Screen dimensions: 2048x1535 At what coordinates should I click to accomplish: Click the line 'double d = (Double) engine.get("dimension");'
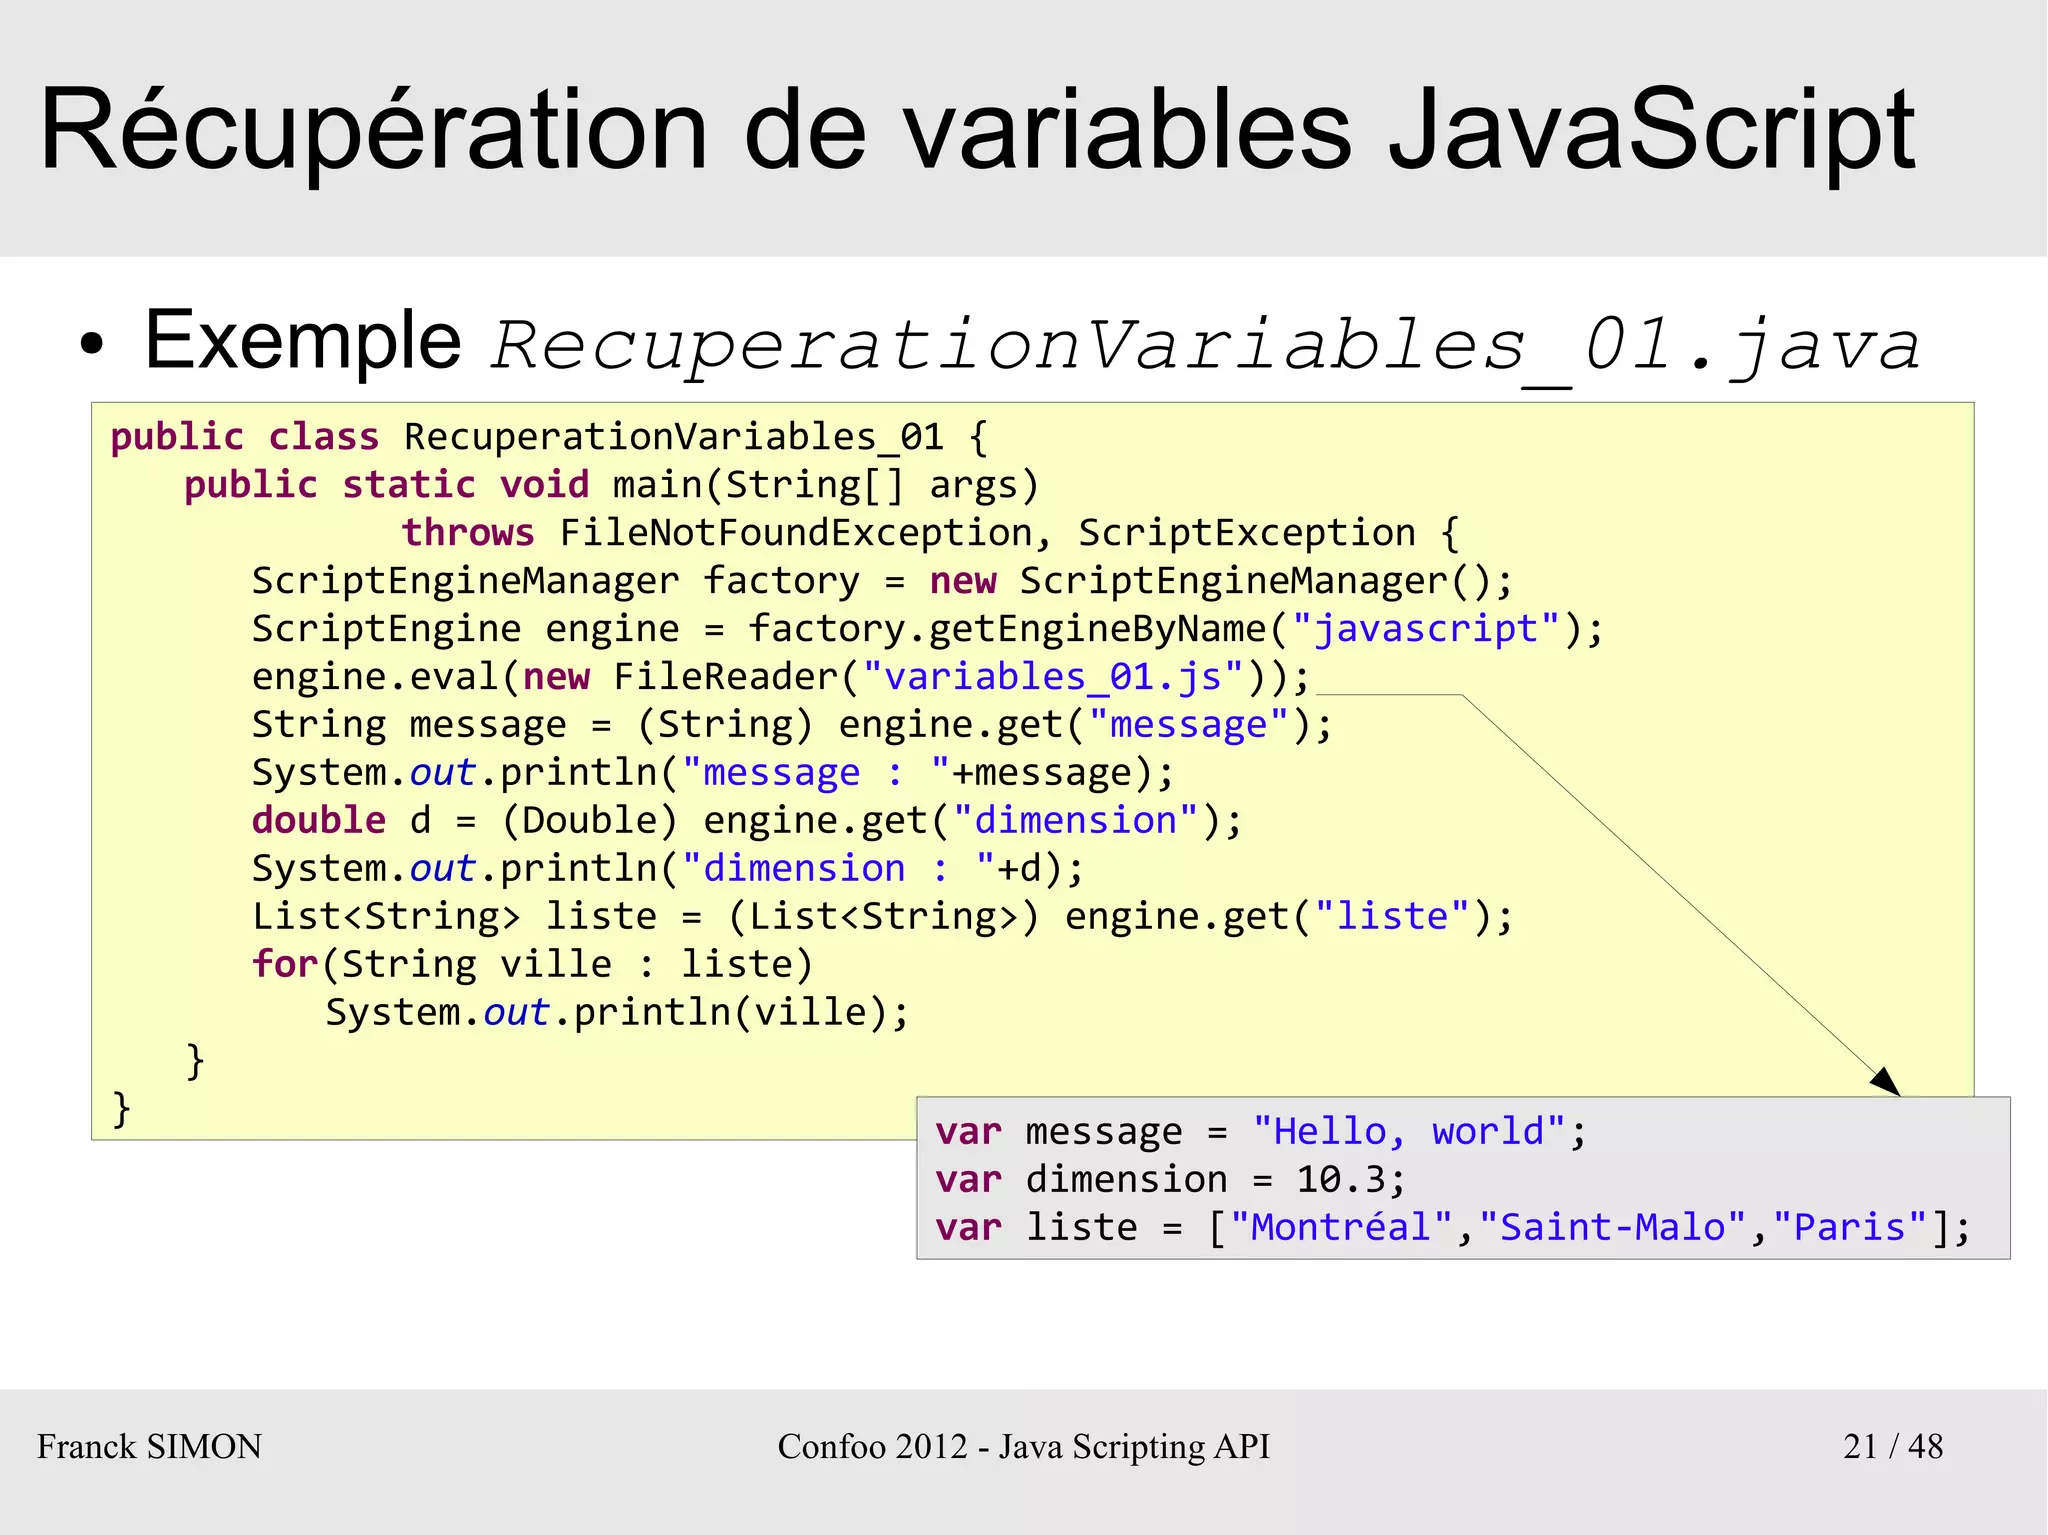(747, 821)
